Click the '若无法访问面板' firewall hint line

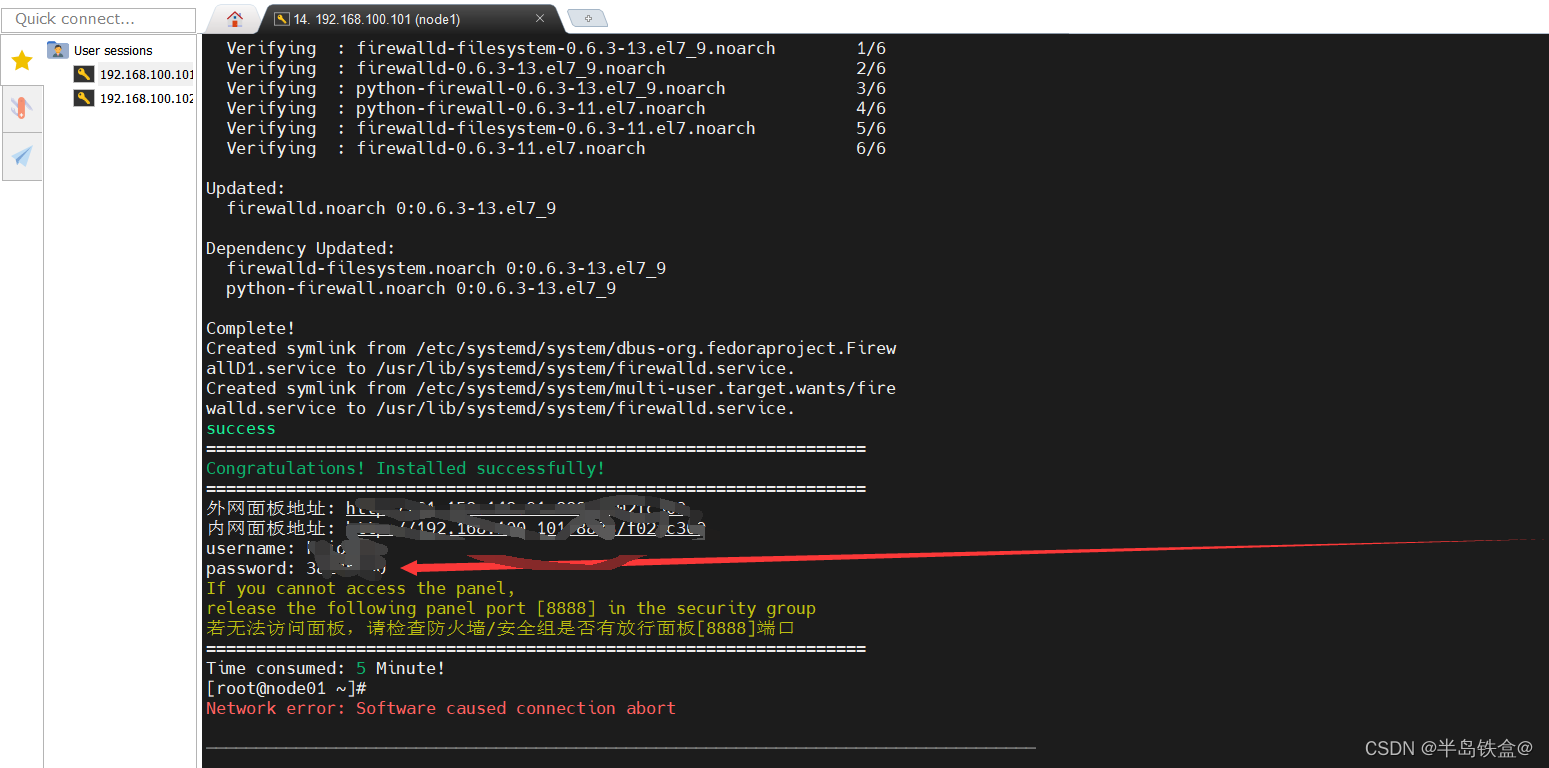501,628
